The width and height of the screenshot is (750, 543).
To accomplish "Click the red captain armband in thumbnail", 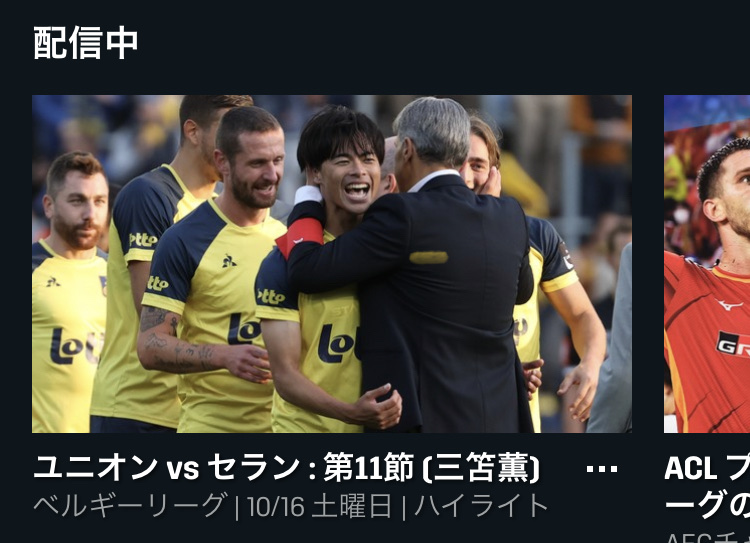I will (x=300, y=237).
